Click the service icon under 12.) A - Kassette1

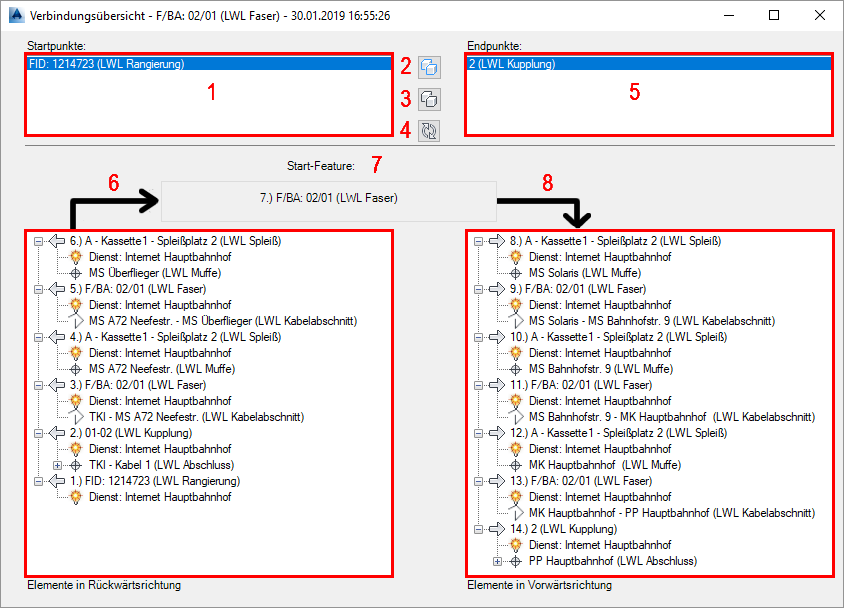[516, 449]
